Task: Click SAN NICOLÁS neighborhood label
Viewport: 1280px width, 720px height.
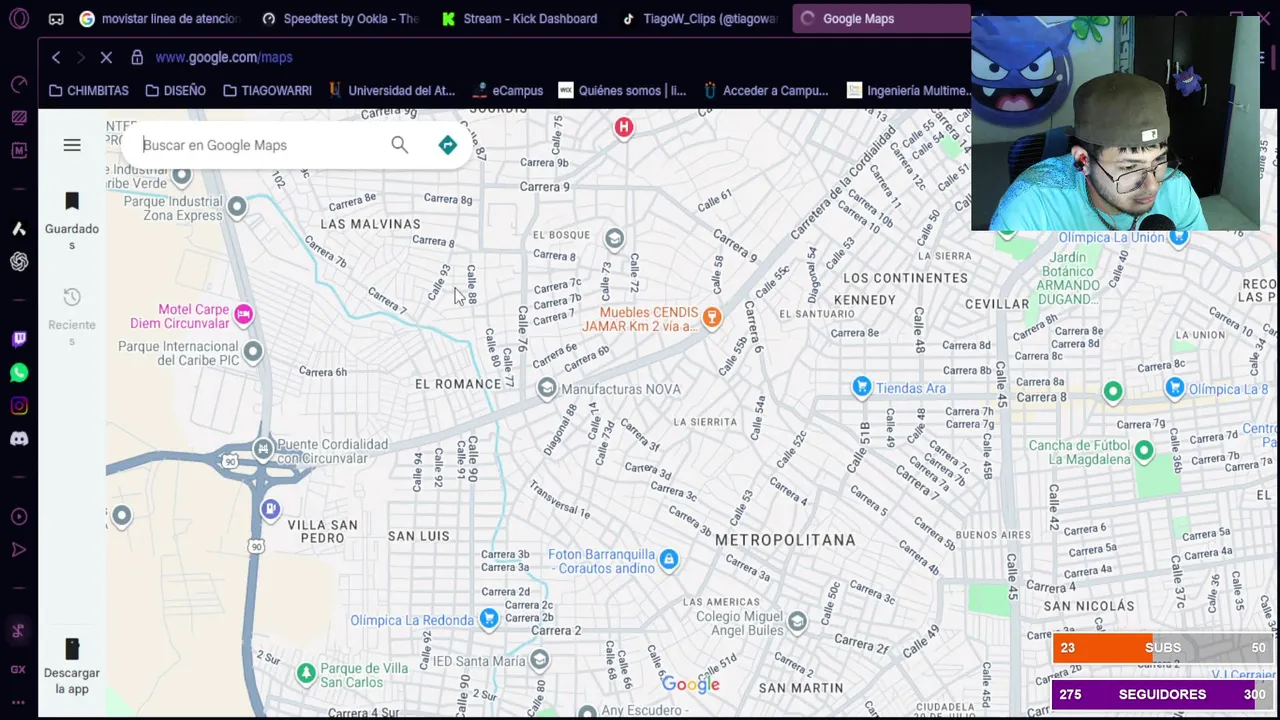Action: [1089, 606]
